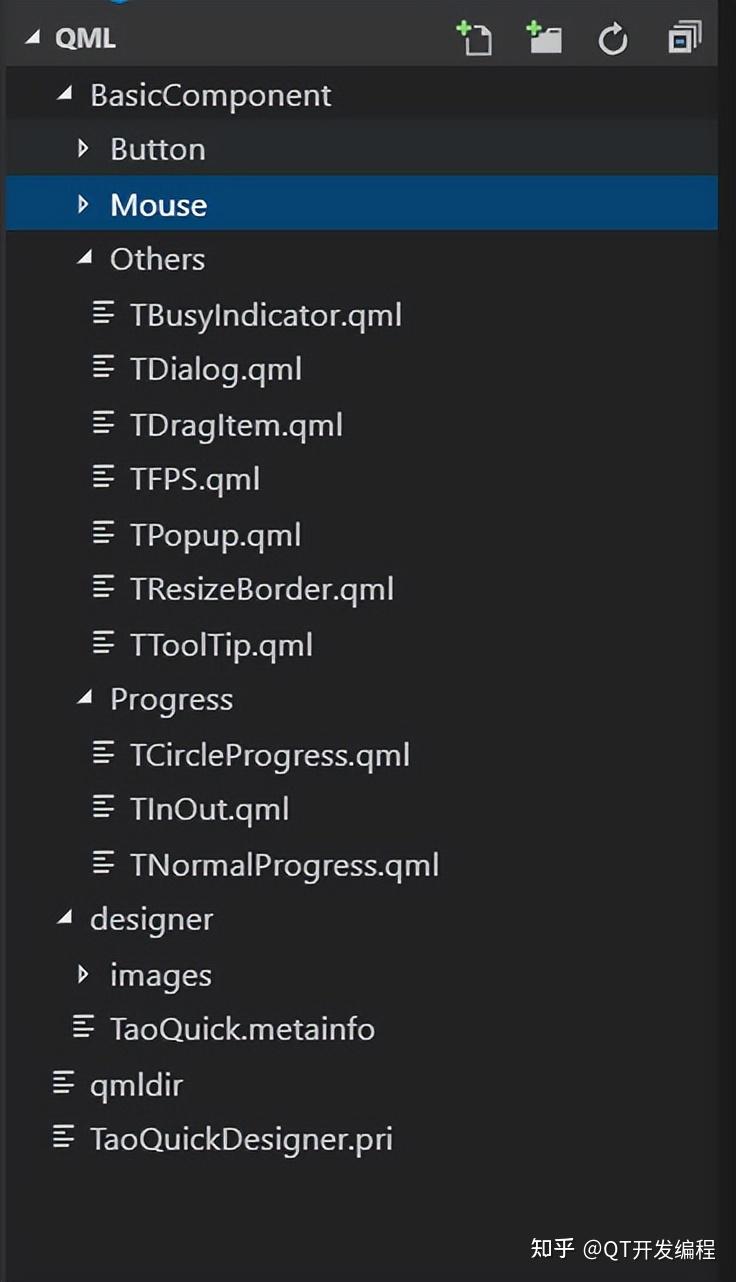Click the Refresh Explorer icon
Screen dimensions: 736x1282
point(613,40)
